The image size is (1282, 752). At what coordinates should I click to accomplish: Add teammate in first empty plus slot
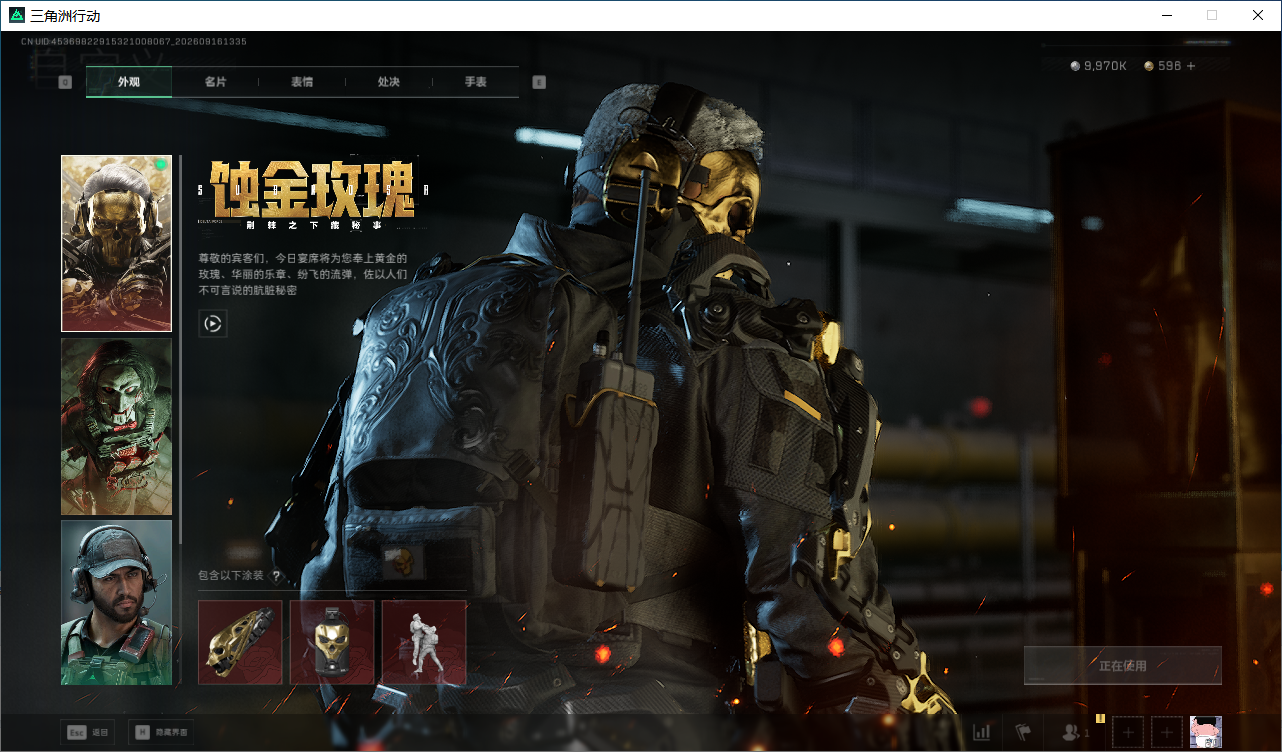pos(1128,733)
